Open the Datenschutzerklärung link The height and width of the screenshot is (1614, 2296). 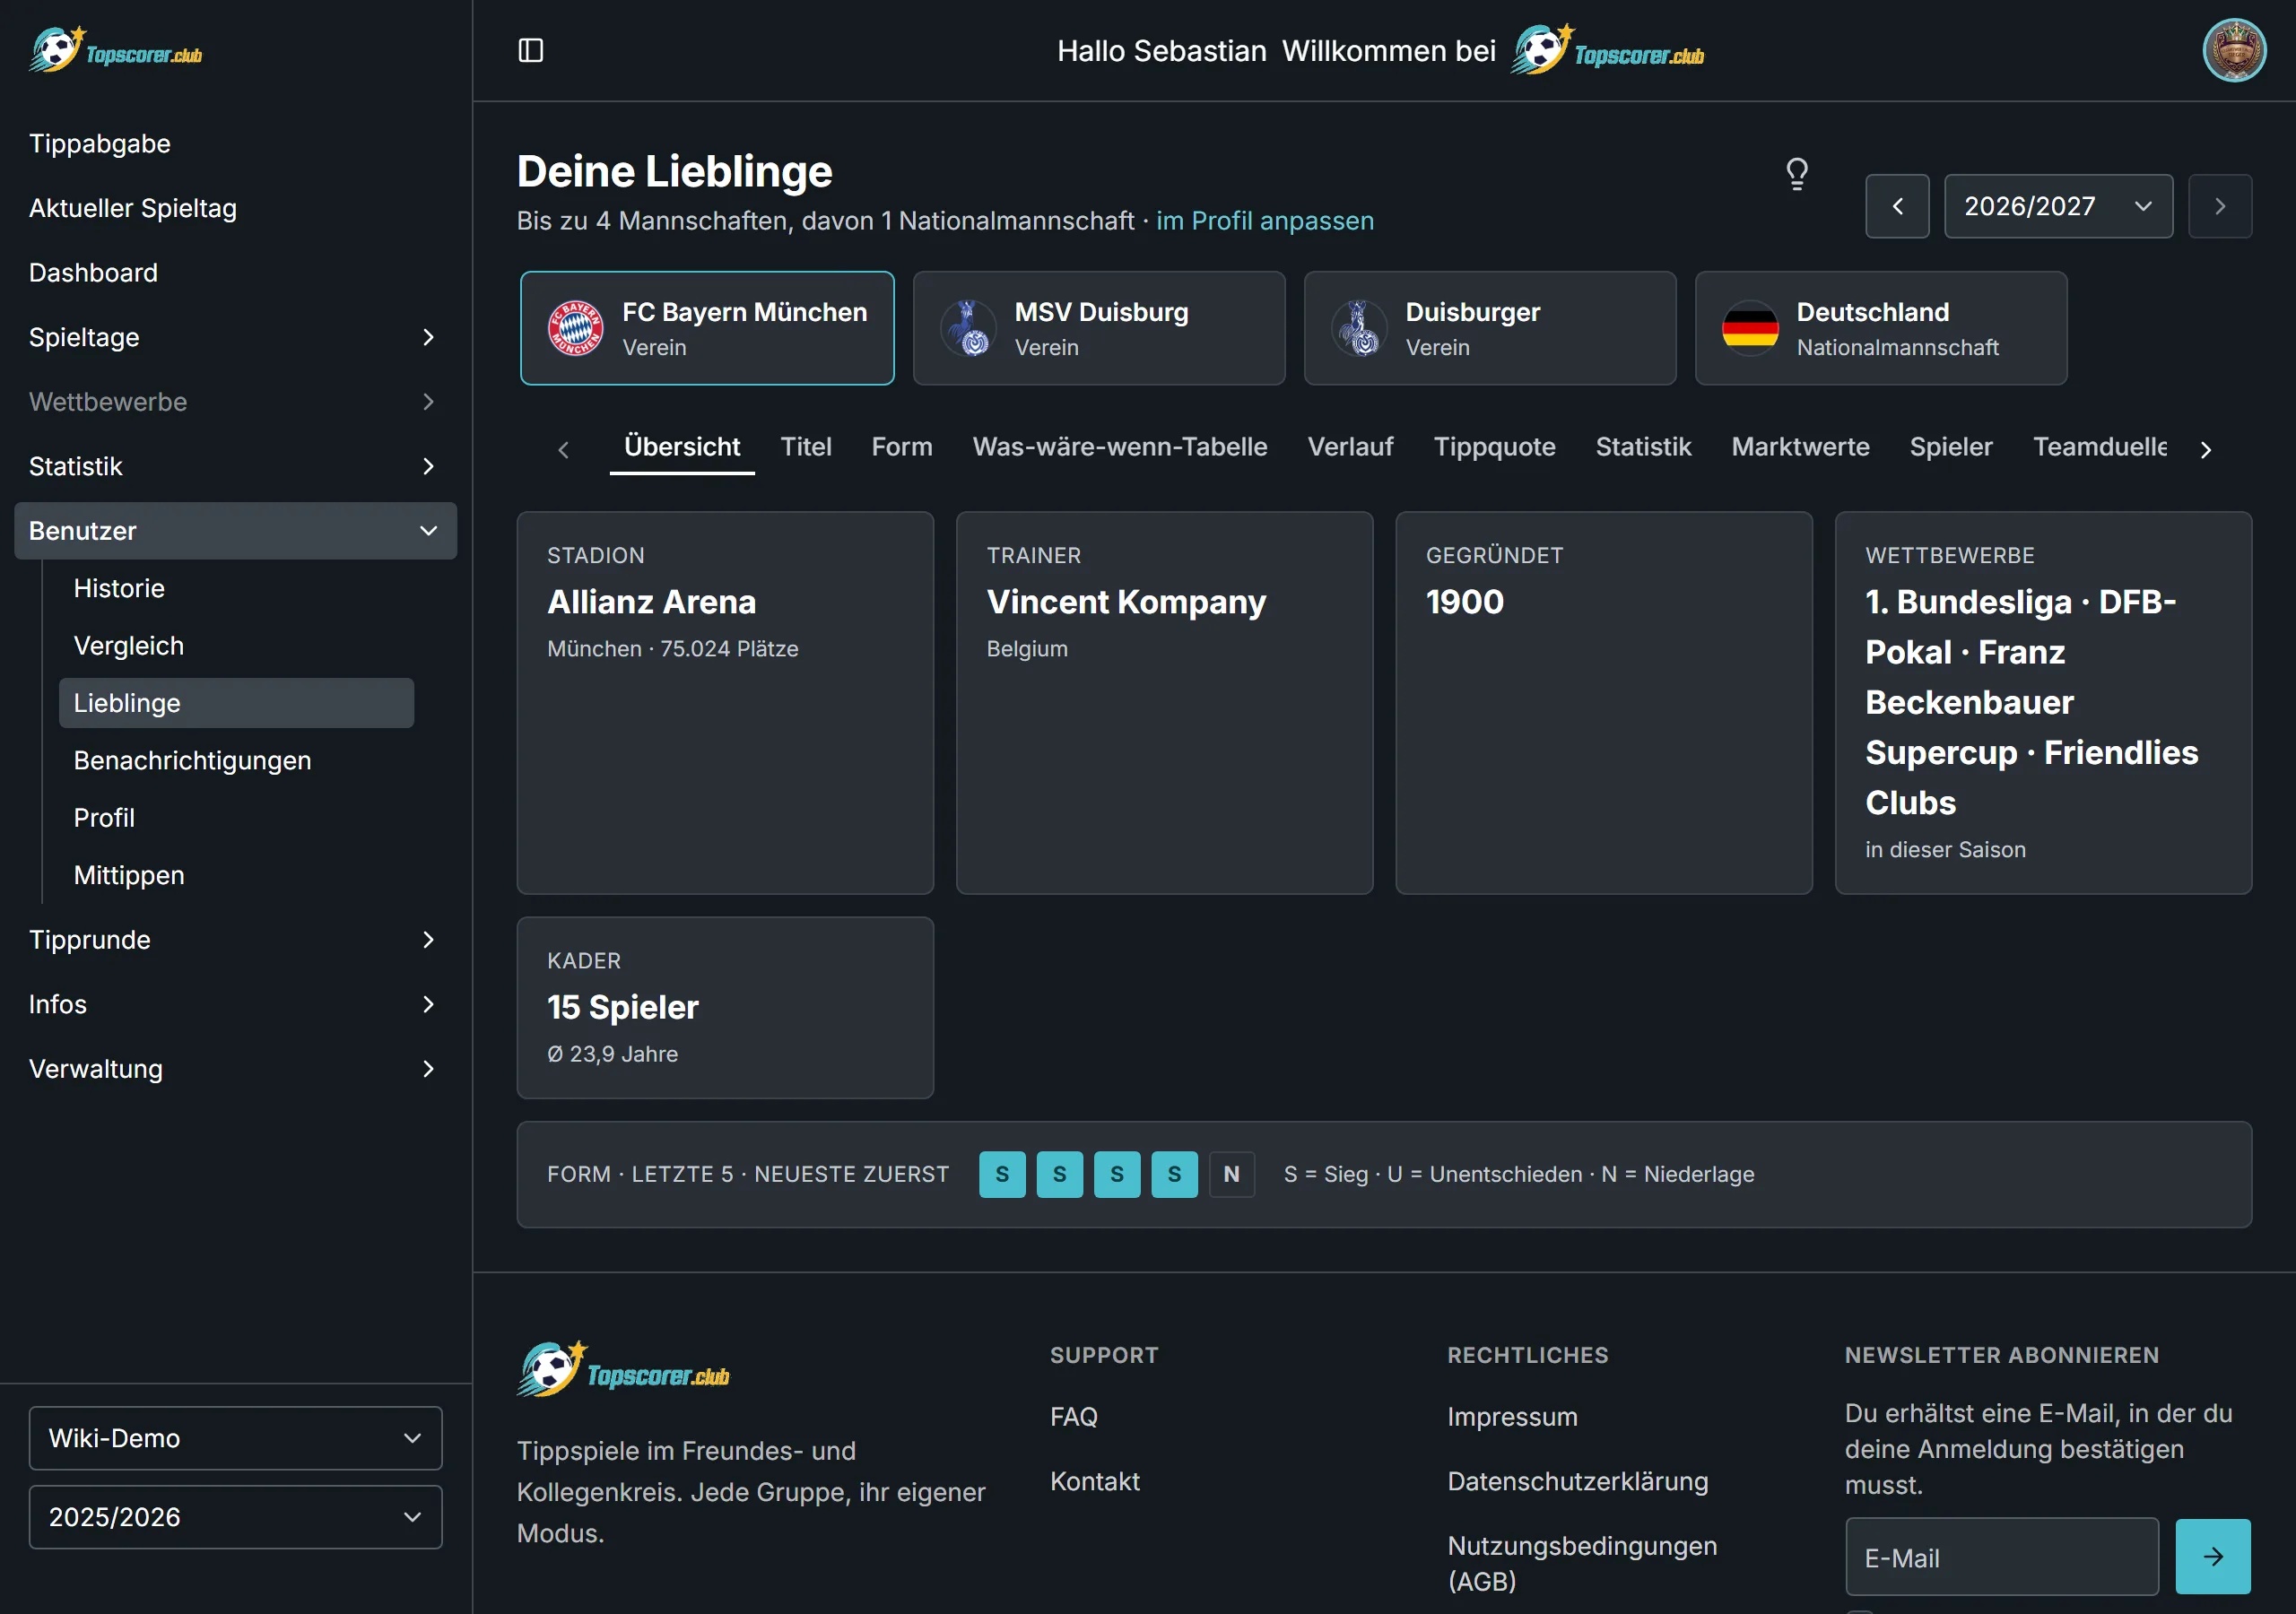tap(1578, 1481)
